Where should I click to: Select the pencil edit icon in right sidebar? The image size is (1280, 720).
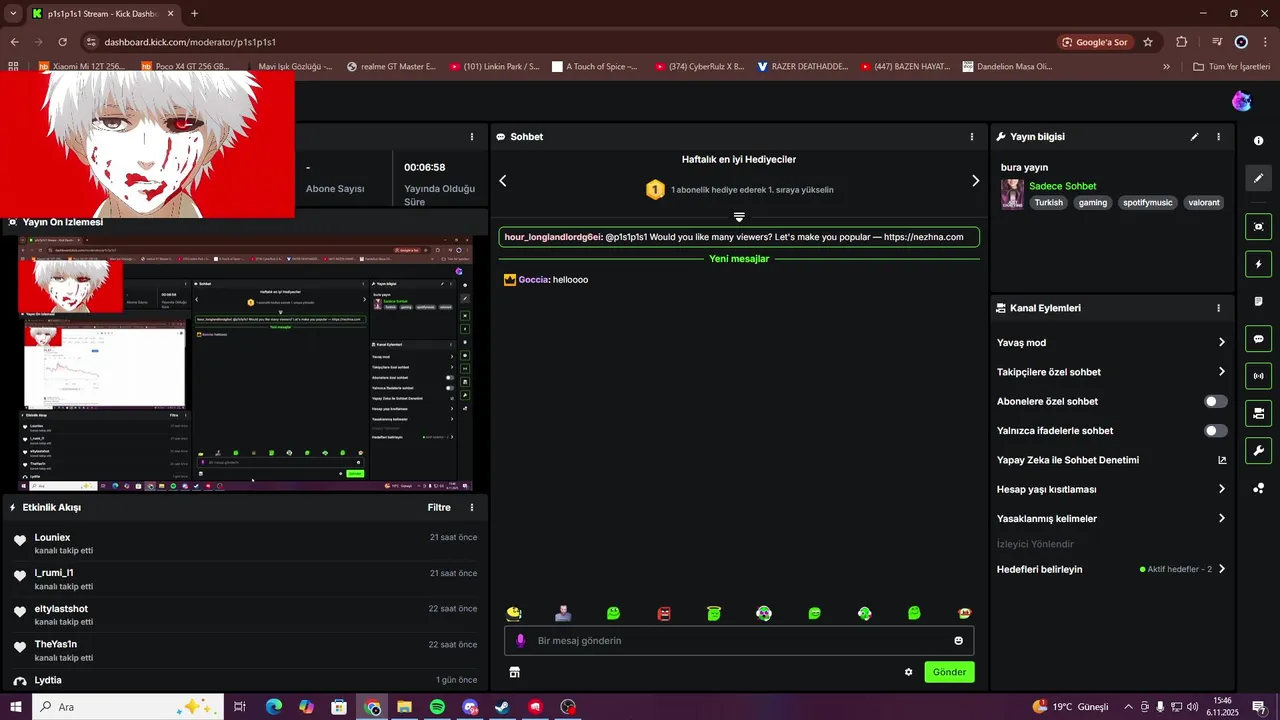[1258, 178]
